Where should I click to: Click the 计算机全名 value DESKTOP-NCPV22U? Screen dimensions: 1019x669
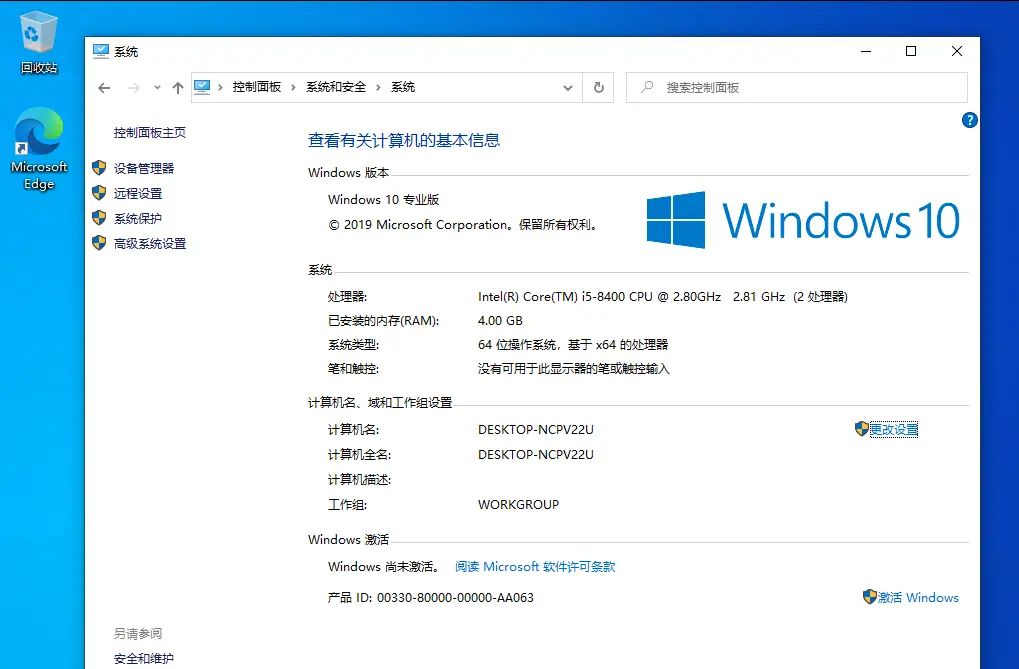[x=535, y=454]
